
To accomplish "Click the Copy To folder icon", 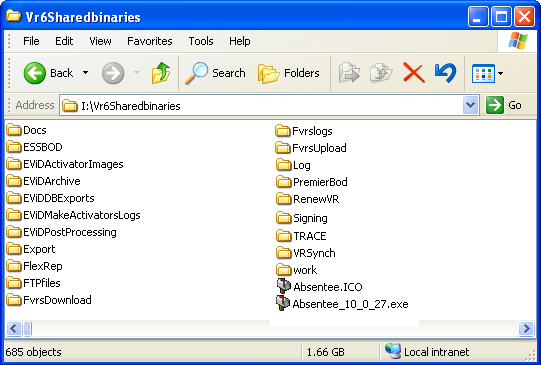I will pyautogui.click(x=381, y=73).
